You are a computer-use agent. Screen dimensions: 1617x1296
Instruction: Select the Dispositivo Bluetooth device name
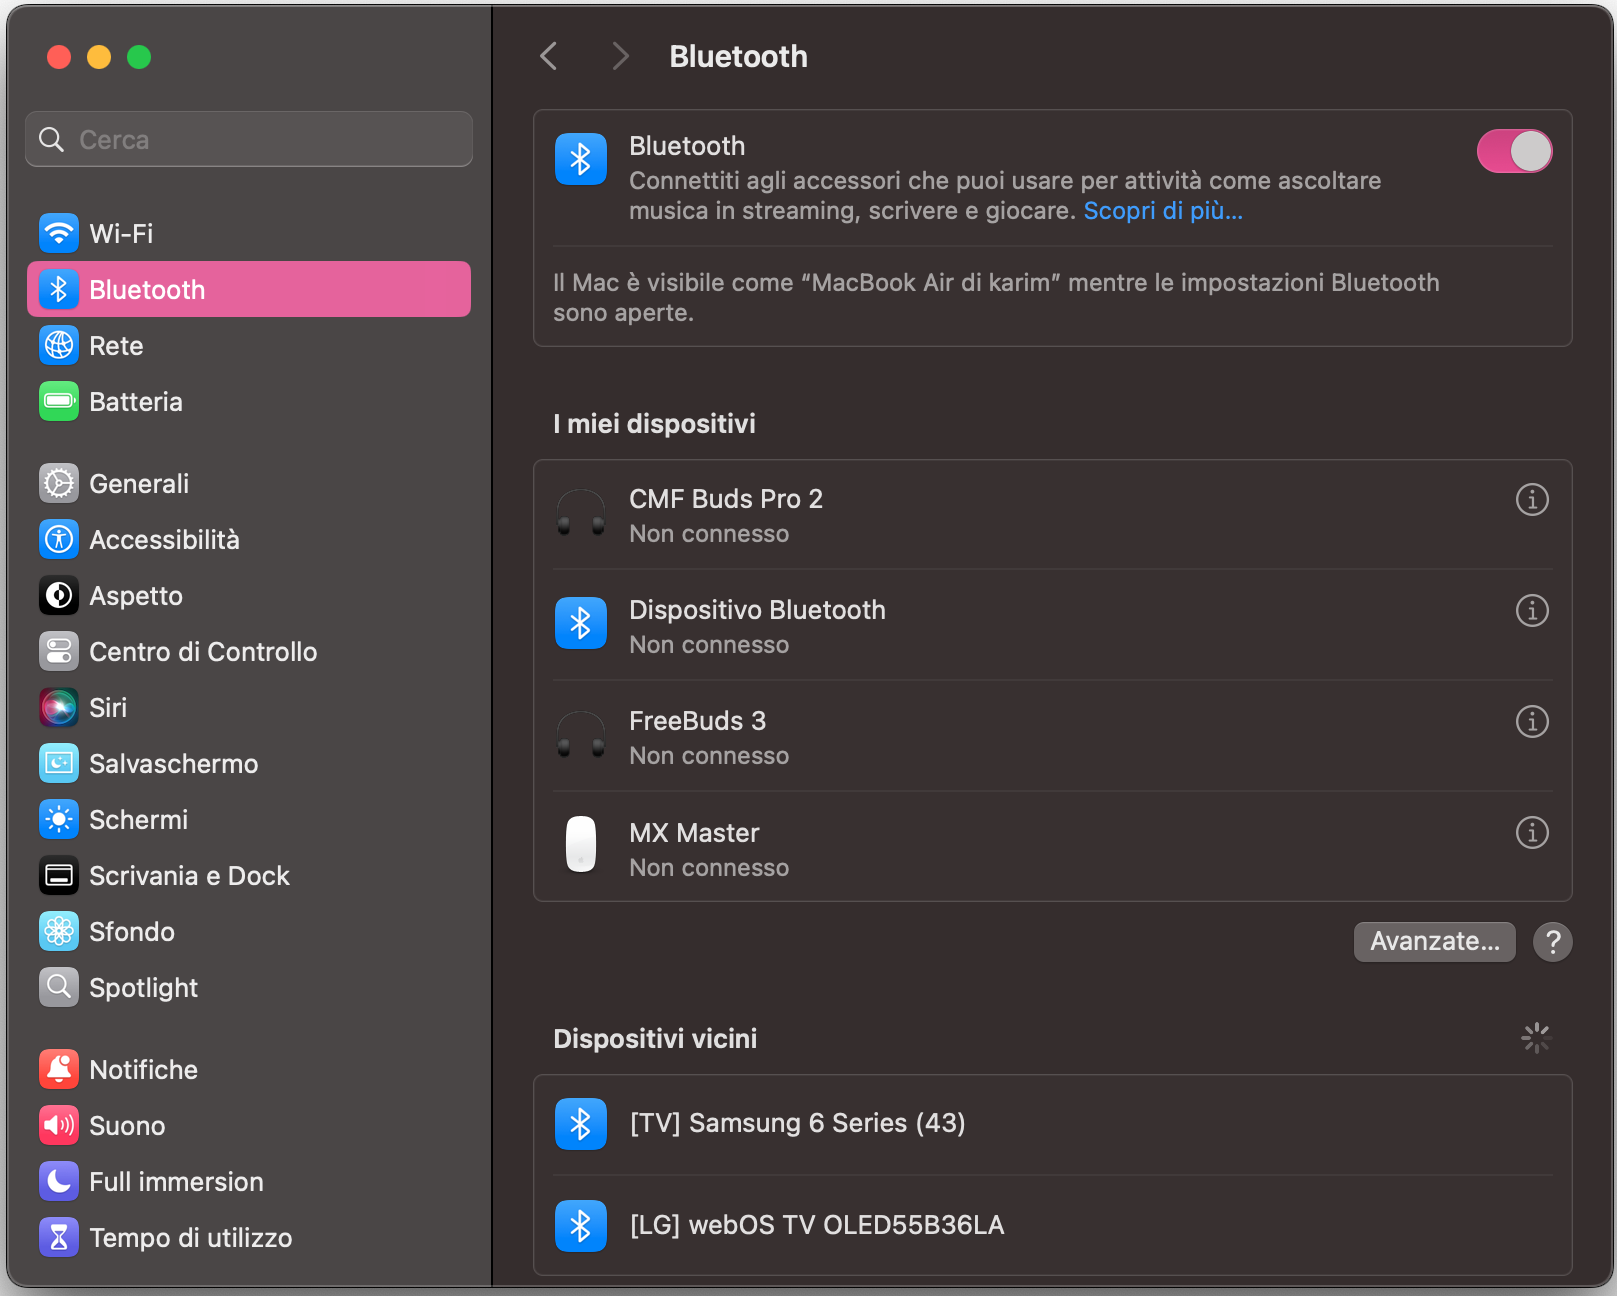click(757, 610)
